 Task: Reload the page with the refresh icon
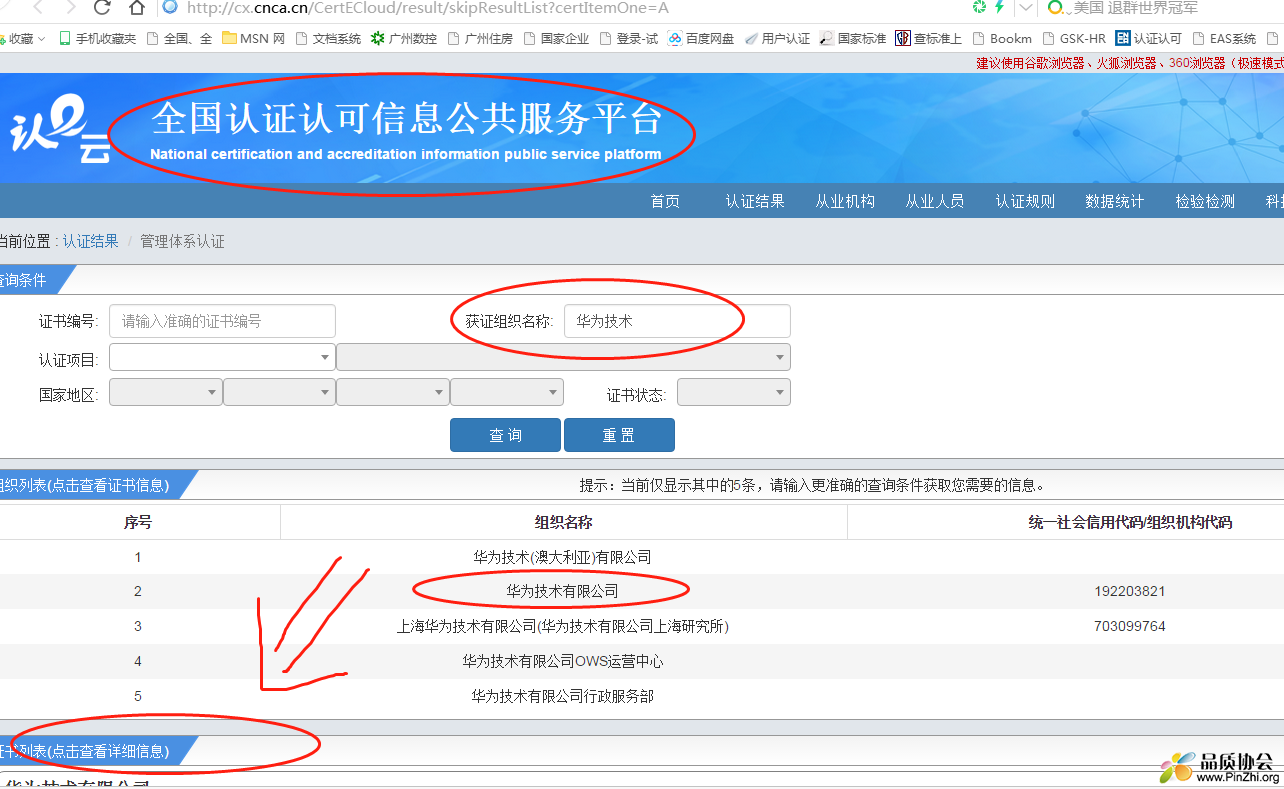click(102, 8)
